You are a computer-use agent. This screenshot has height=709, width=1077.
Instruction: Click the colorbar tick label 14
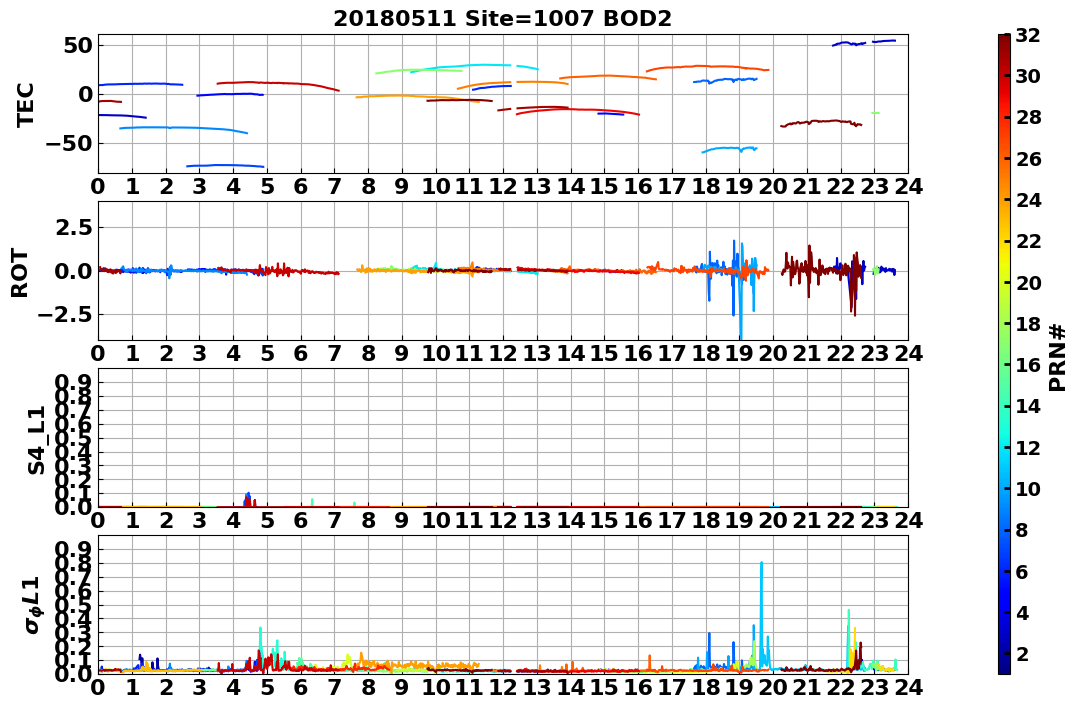(1028, 406)
